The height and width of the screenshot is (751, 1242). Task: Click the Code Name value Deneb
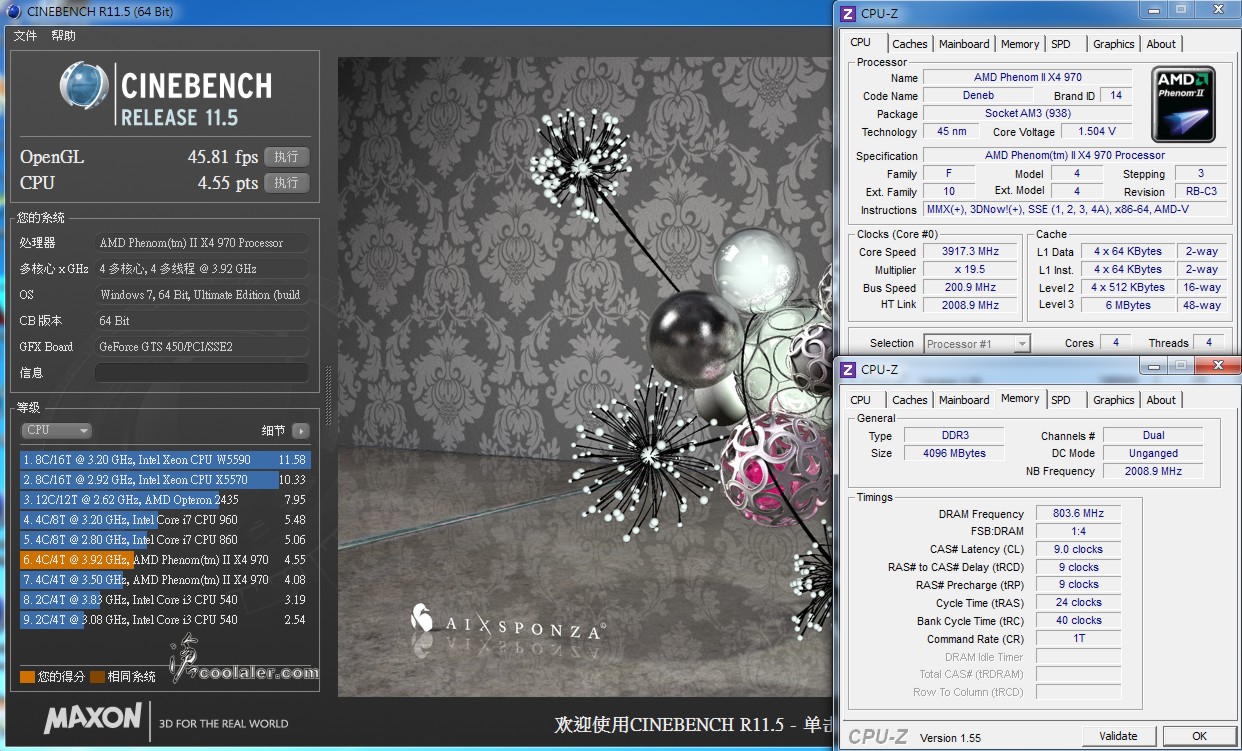pos(977,95)
